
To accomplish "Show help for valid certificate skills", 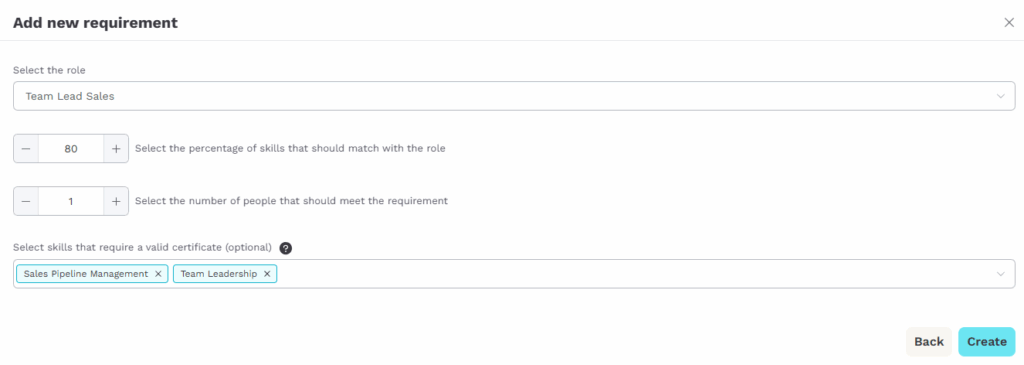I will [285, 248].
